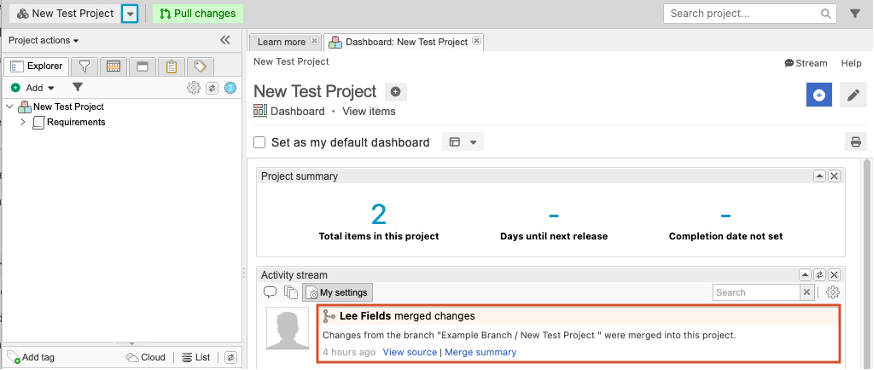Click the magnifier icon in project search
This screenshot has width=874, height=370.
[826, 14]
